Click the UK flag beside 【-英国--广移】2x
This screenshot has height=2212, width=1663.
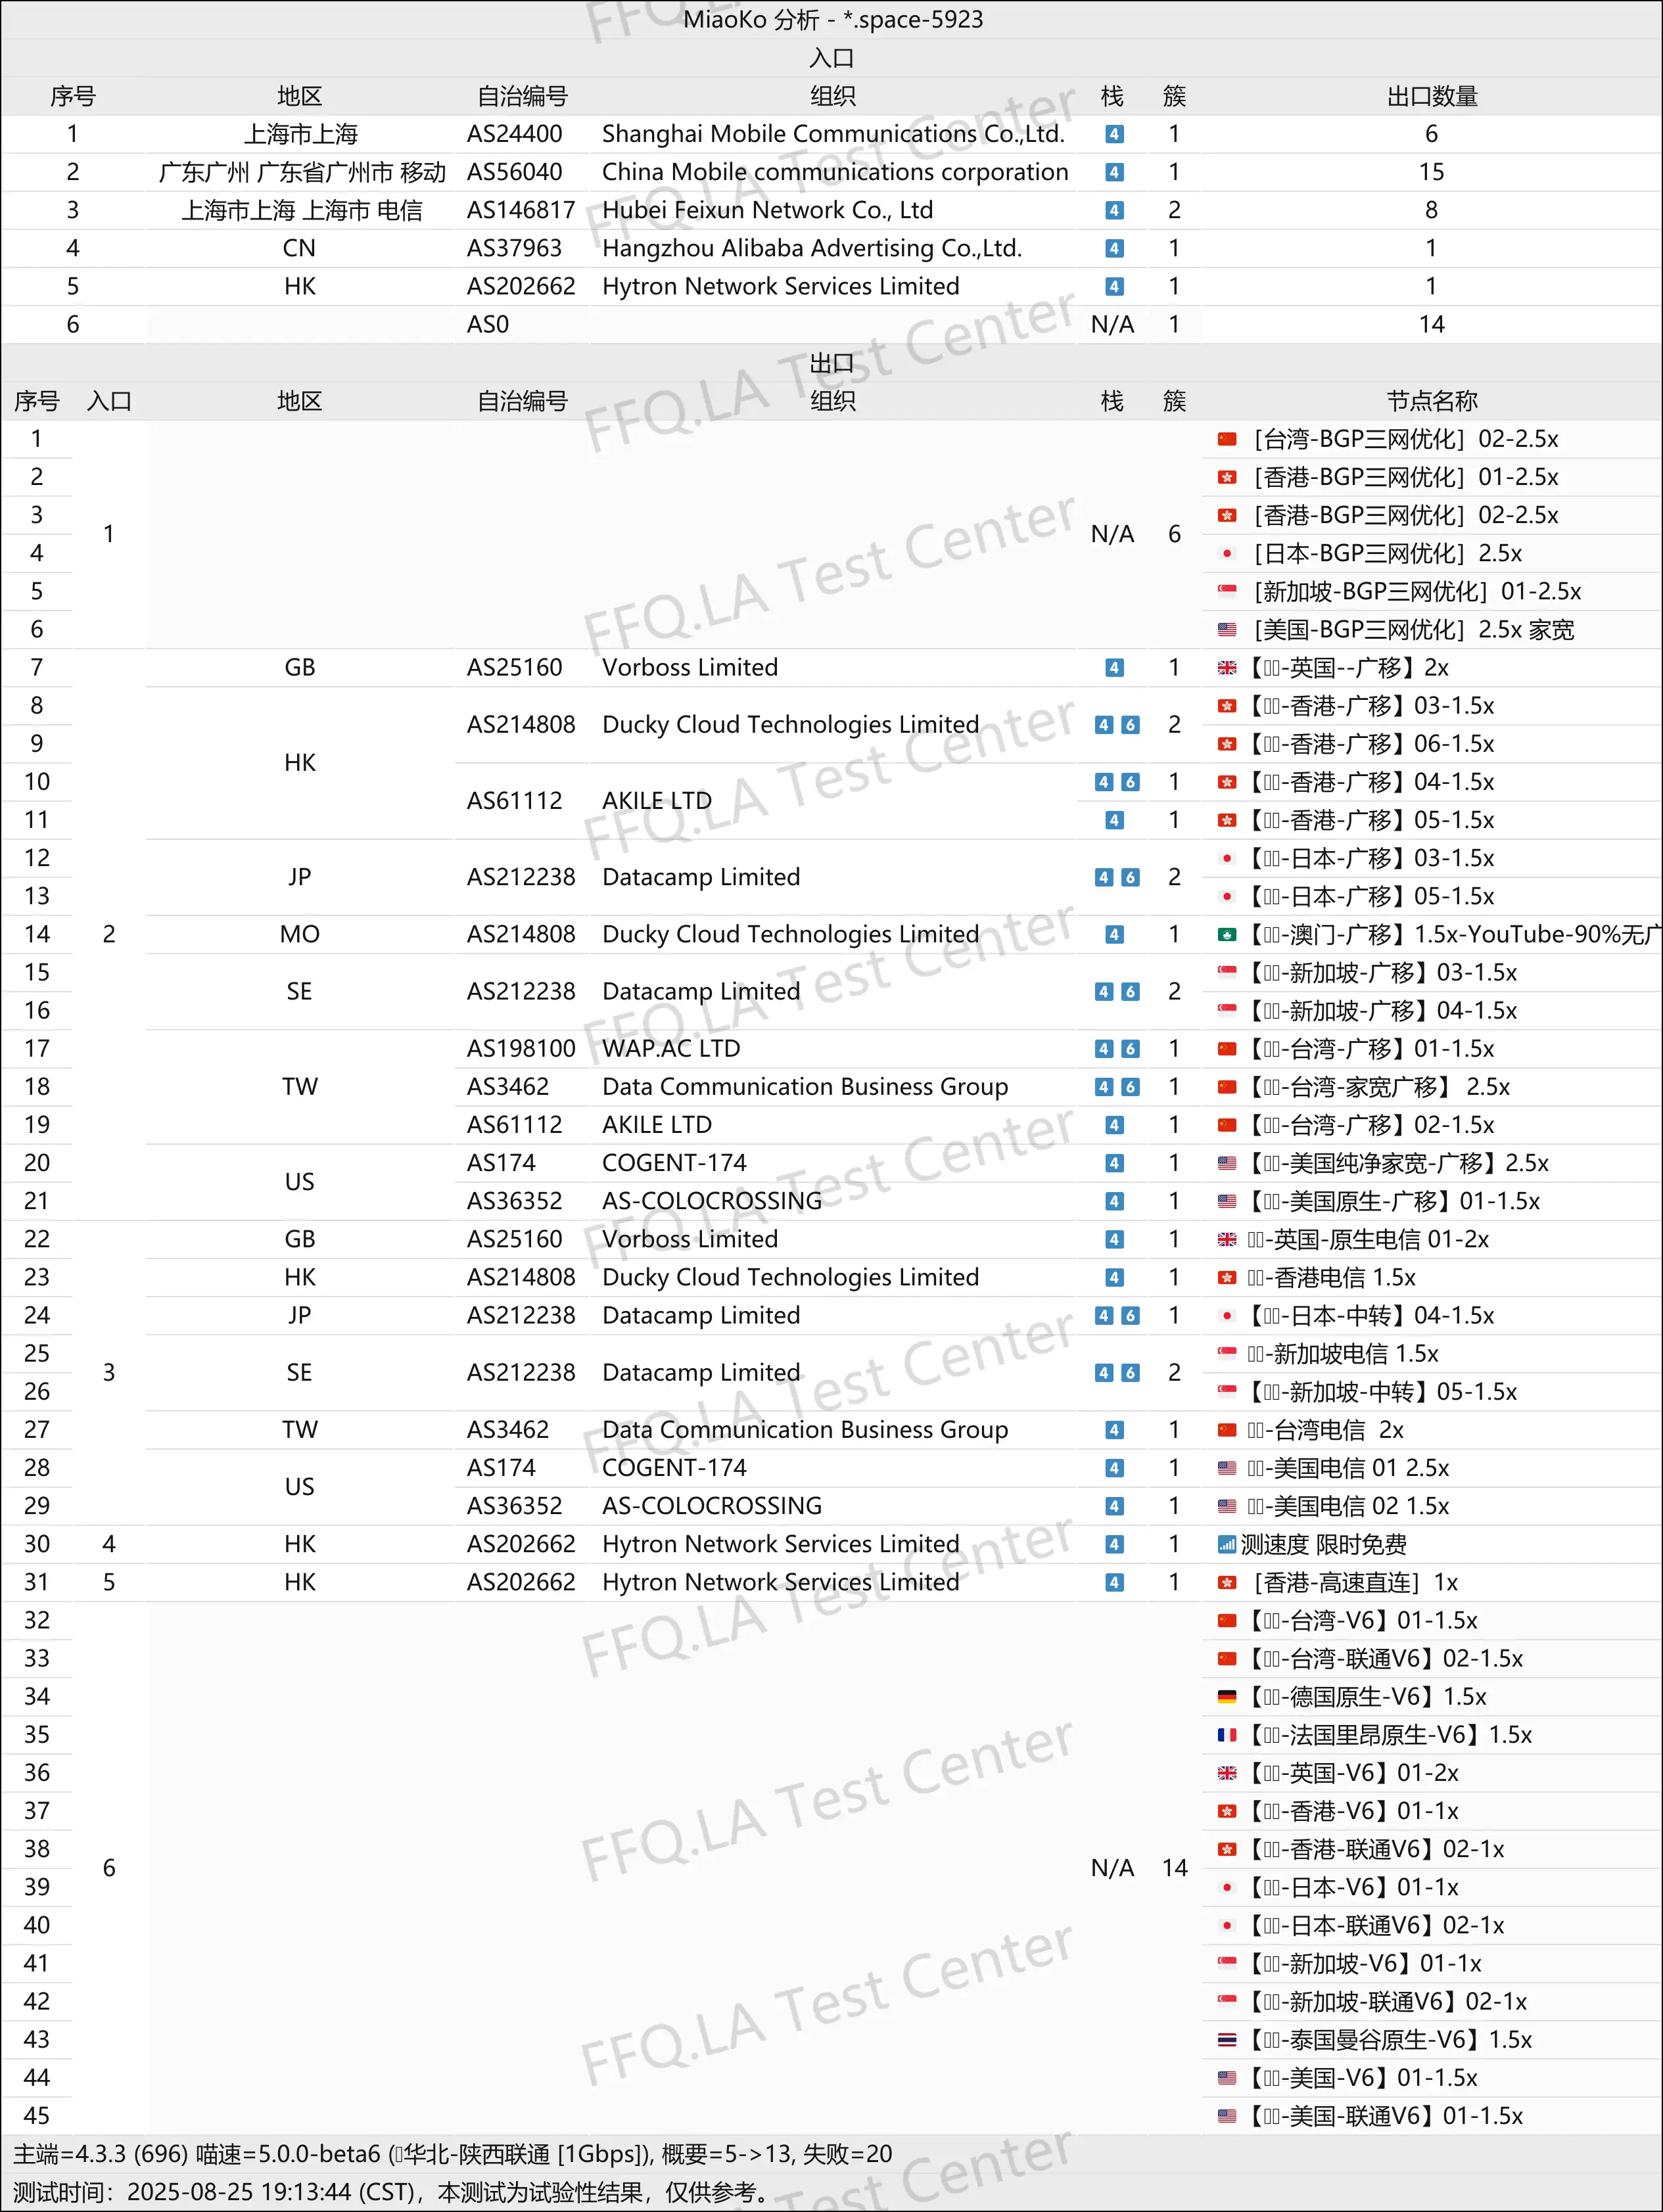pyautogui.click(x=1227, y=667)
